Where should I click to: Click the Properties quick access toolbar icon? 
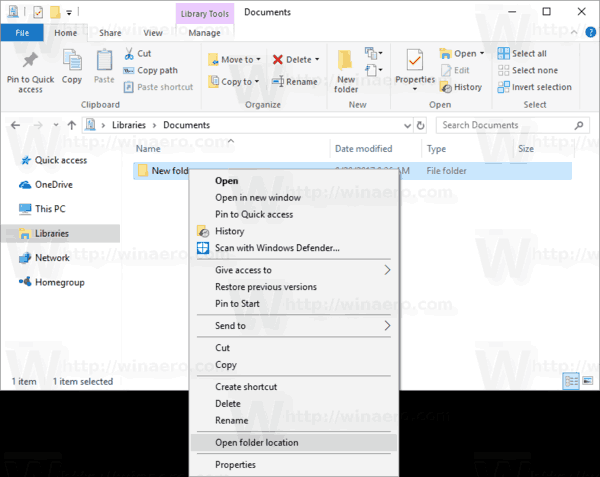(x=38, y=12)
